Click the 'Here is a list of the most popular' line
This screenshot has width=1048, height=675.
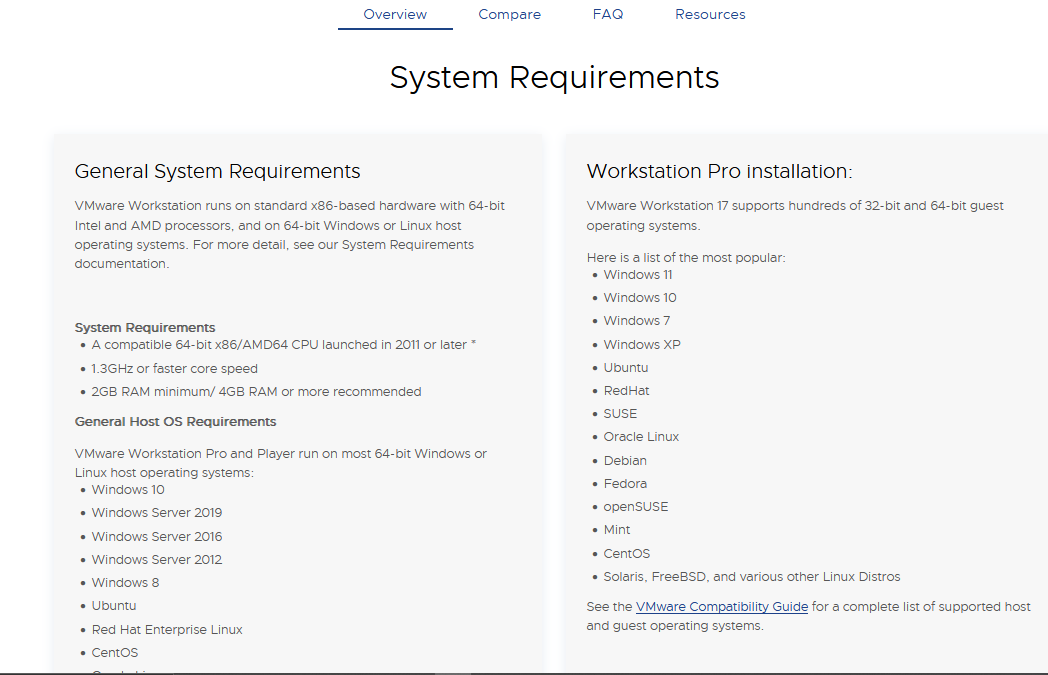(x=686, y=257)
